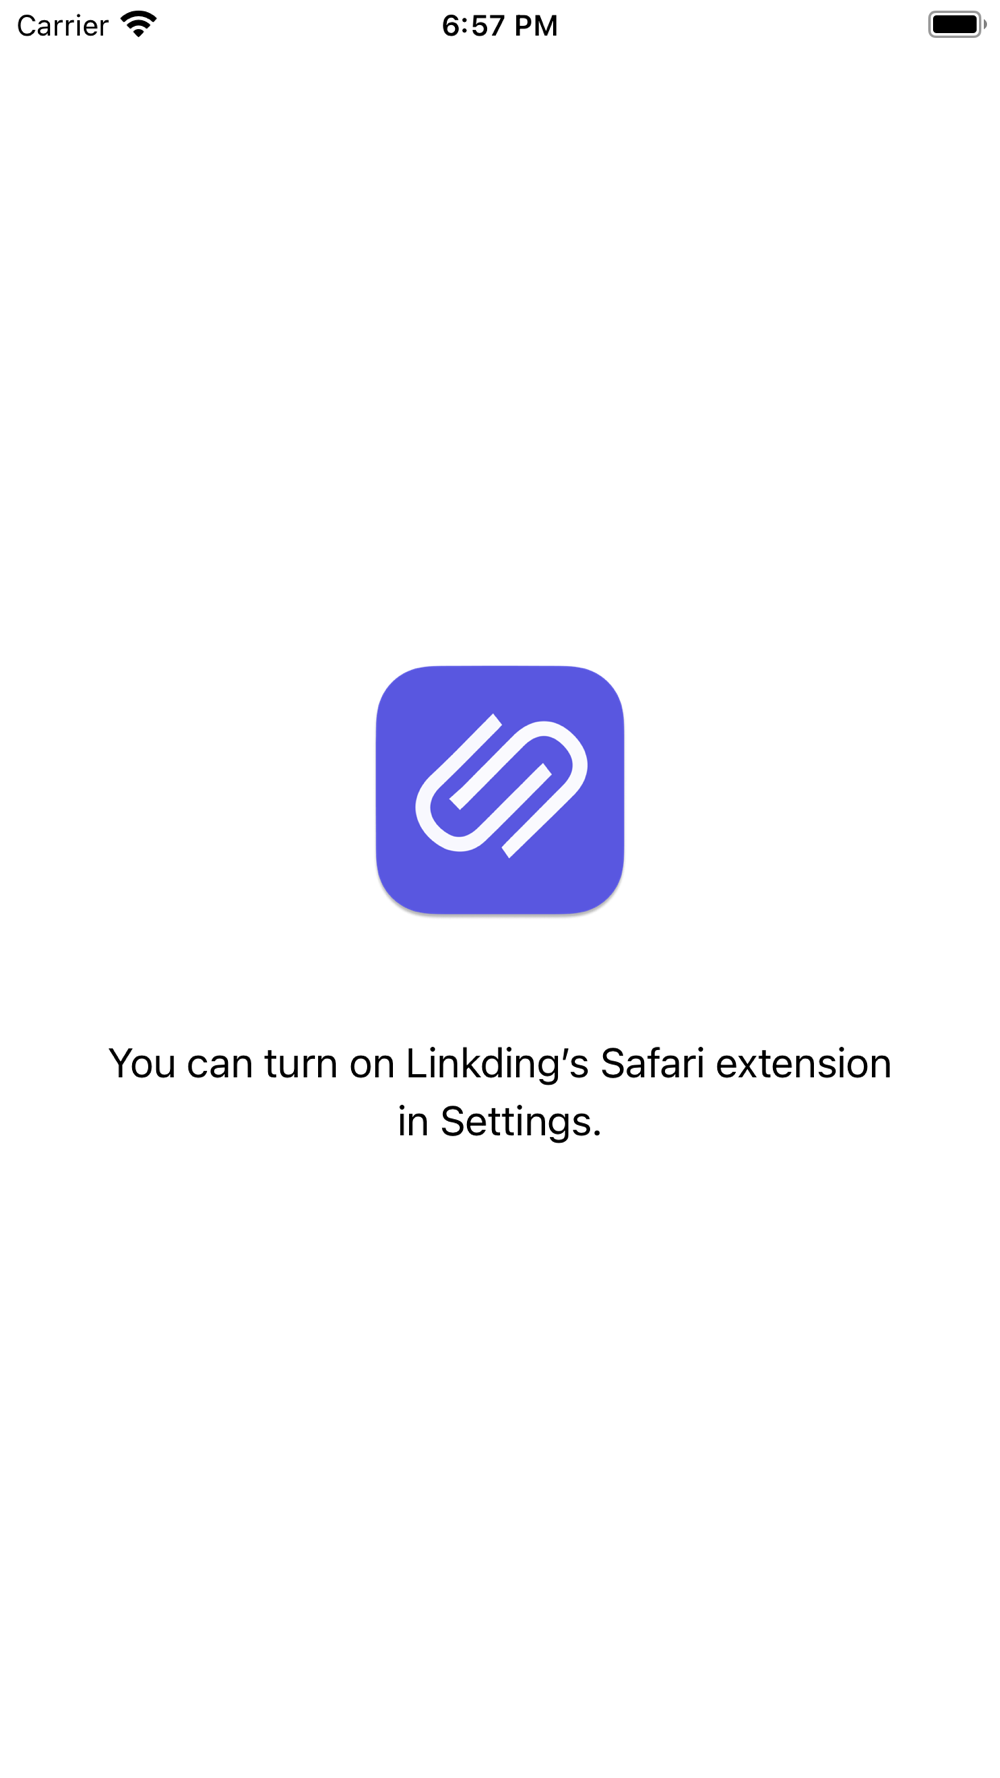Tap the lower loop of the paperclip
The width and height of the screenshot is (1000, 1778).
(x=447, y=818)
